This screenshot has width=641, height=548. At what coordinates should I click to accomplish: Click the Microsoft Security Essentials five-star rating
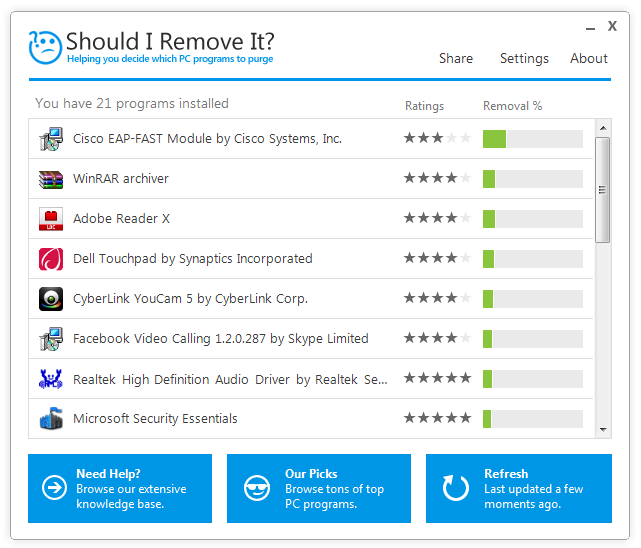(437, 418)
